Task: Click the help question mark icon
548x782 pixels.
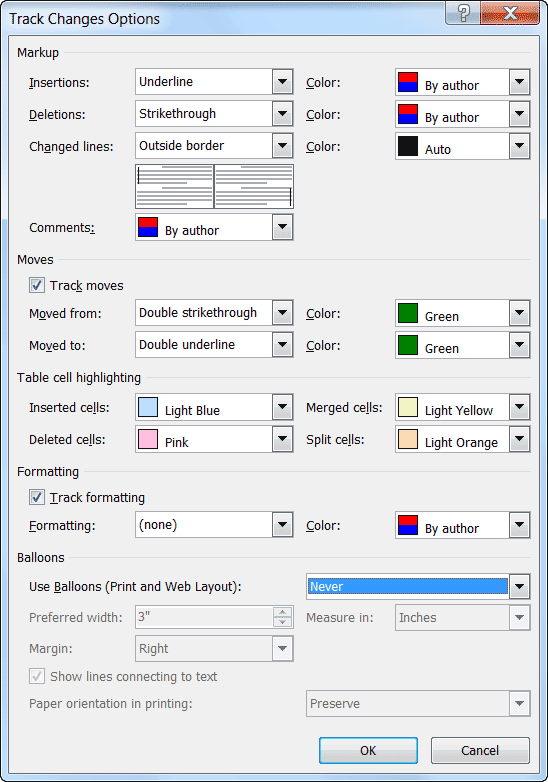Action: tap(463, 12)
